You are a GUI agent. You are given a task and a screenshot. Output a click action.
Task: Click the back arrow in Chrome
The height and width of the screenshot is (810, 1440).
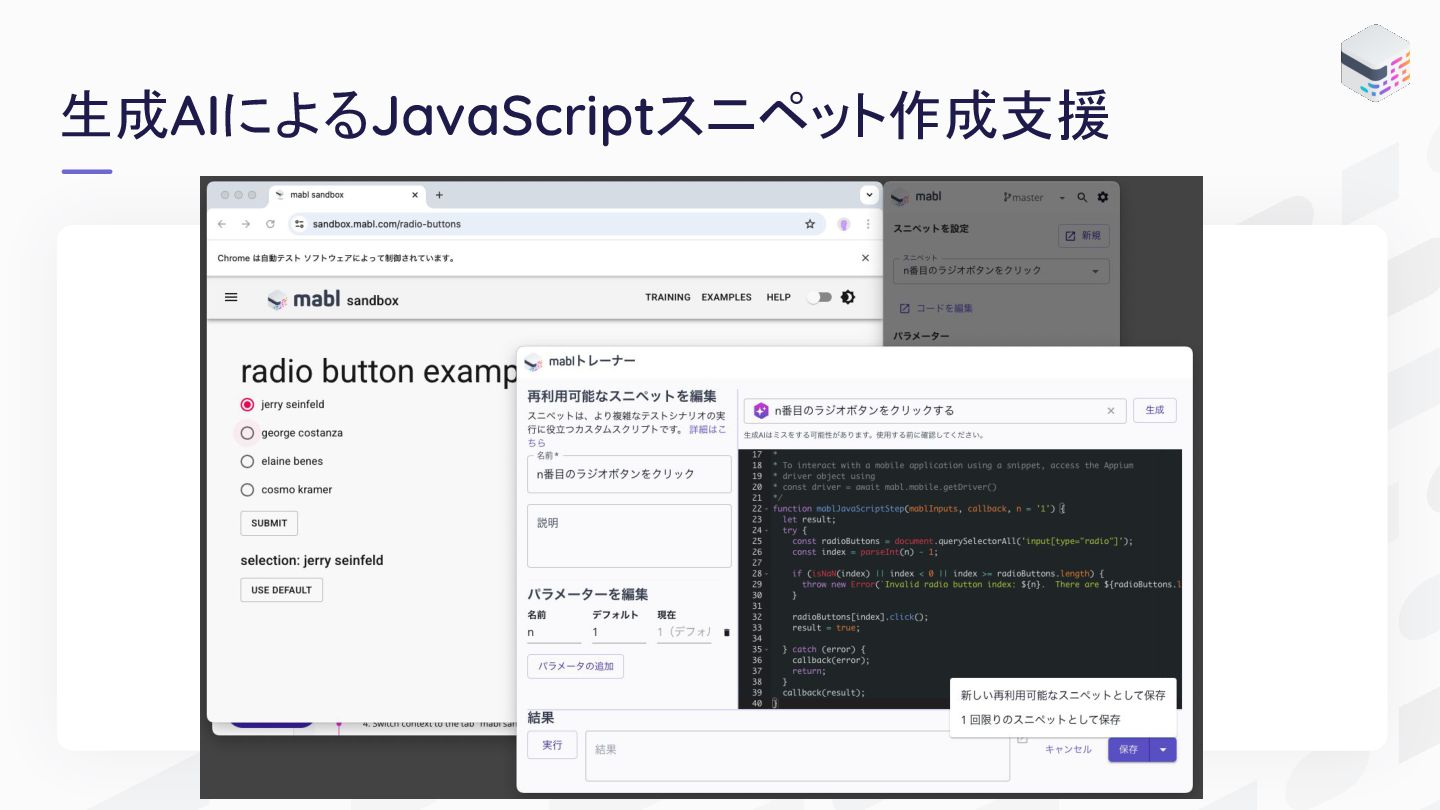point(222,224)
